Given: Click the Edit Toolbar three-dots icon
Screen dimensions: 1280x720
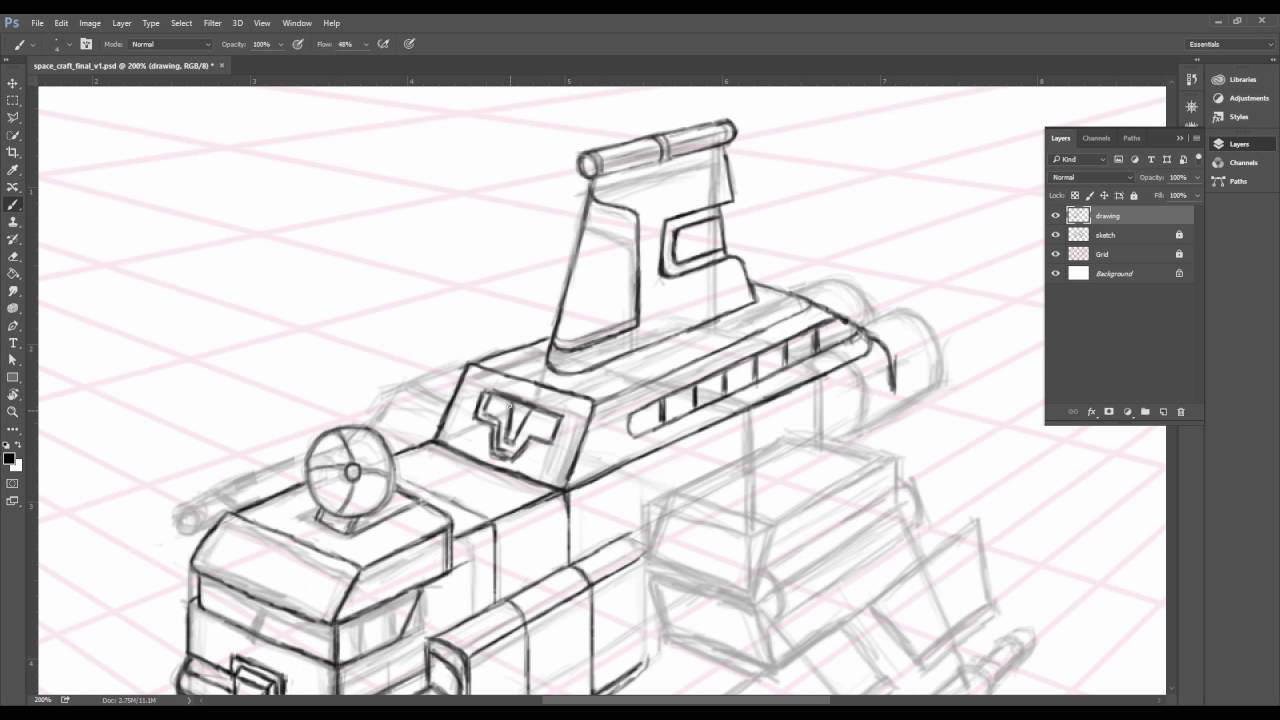Looking at the screenshot, I should (13, 429).
